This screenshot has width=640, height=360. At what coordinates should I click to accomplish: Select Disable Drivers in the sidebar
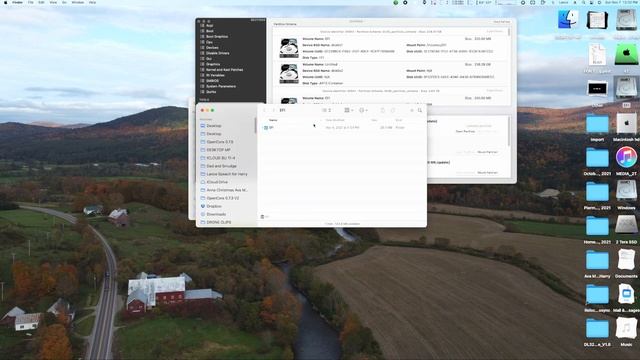(217, 53)
